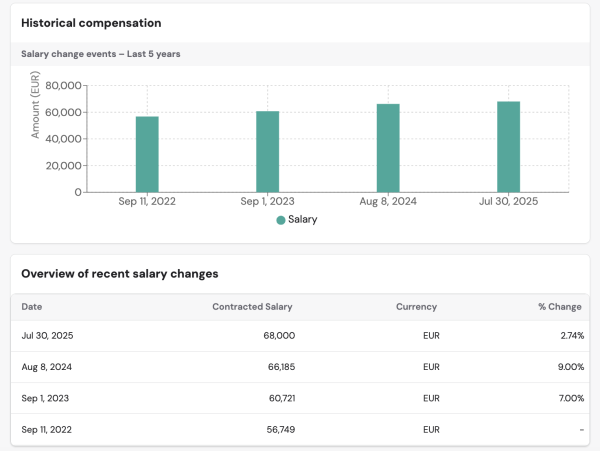Screen dimensions: 600x451
Task: Select the Aug 8, 2024 table row date
Action: (45, 367)
